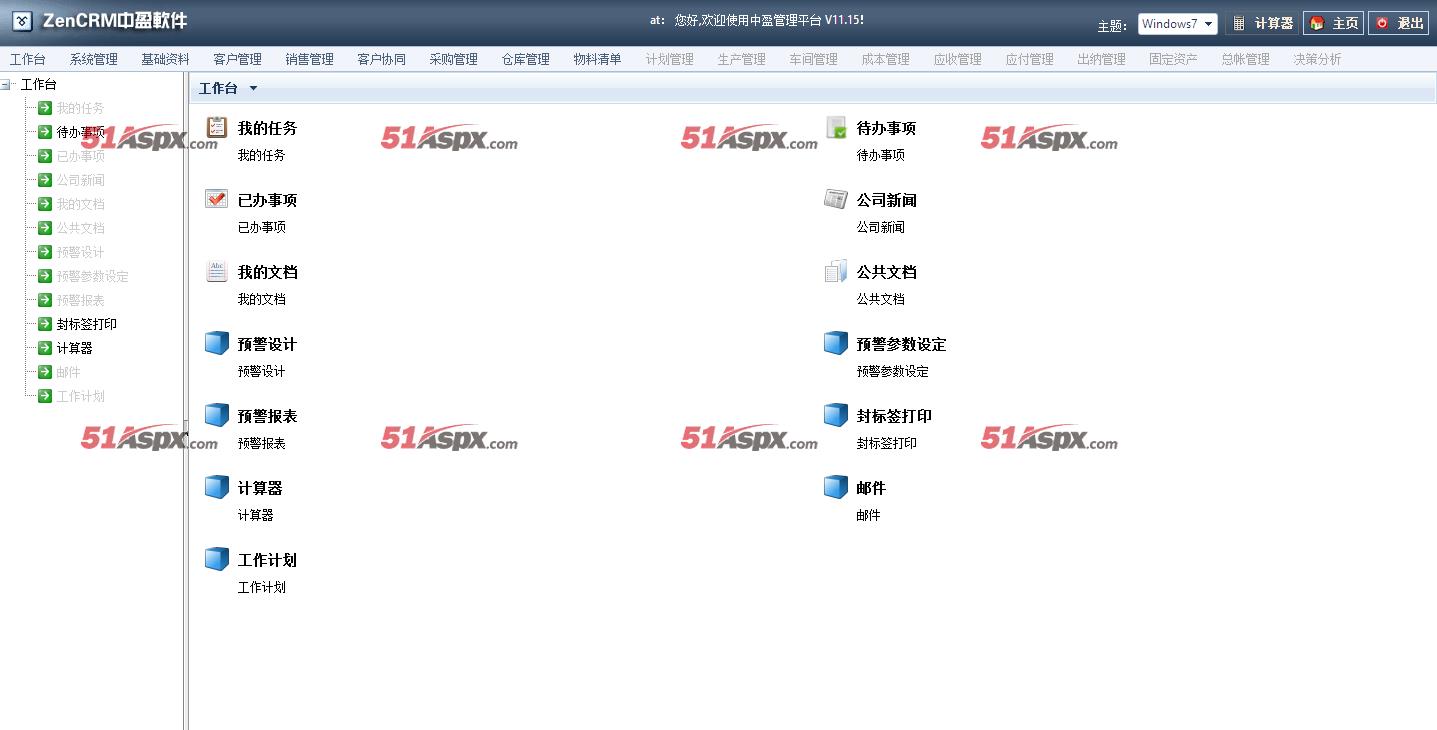
Task: Expand the 工作台 panel header dropdown arrow
Action: click(253, 88)
